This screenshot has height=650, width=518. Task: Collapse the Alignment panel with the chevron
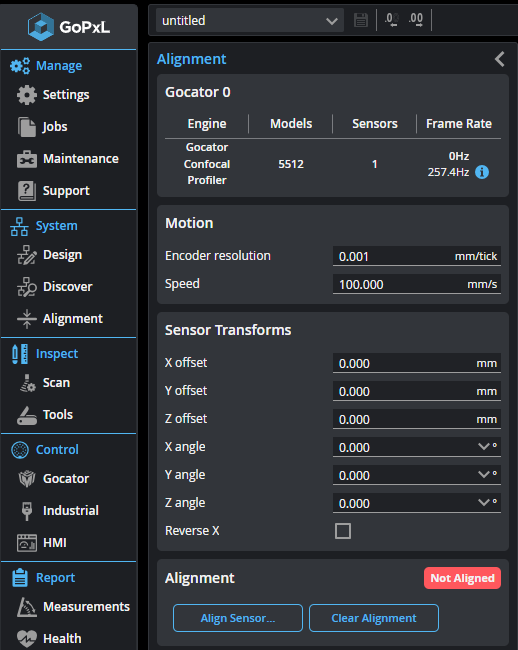pyautogui.click(x=500, y=59)
